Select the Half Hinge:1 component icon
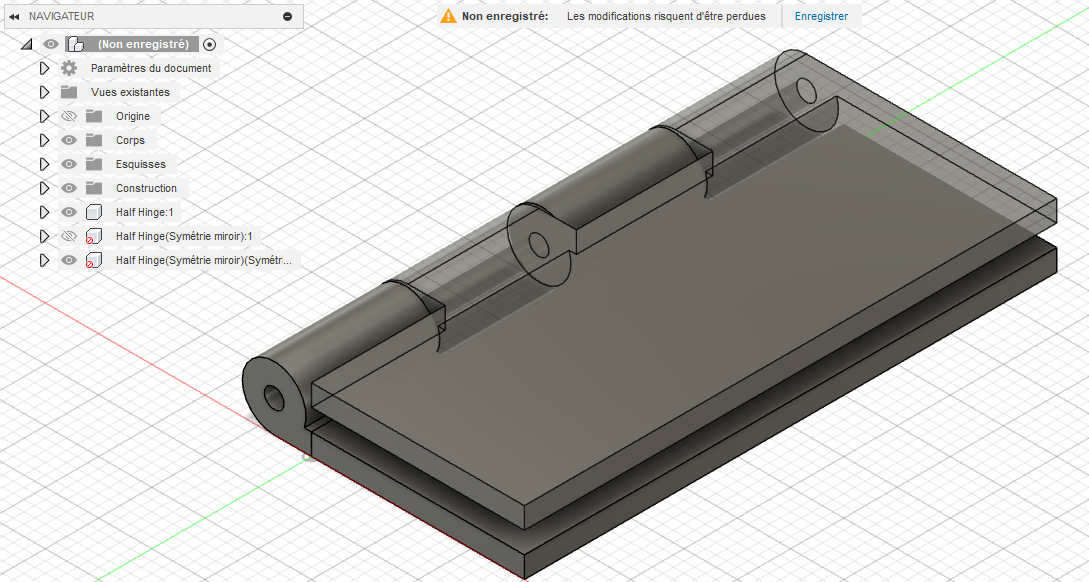Viewport: 1089px width, 582px height. 92,211
